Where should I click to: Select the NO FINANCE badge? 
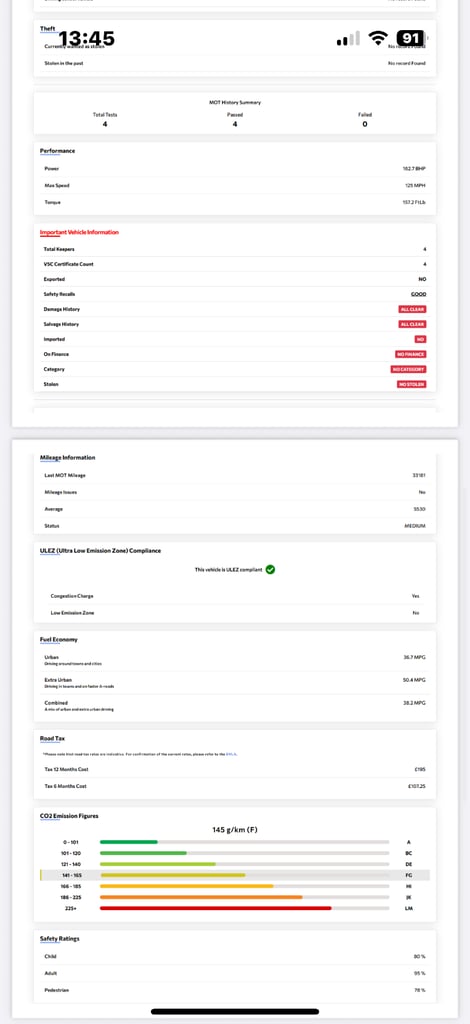click(x=410, y=354)
